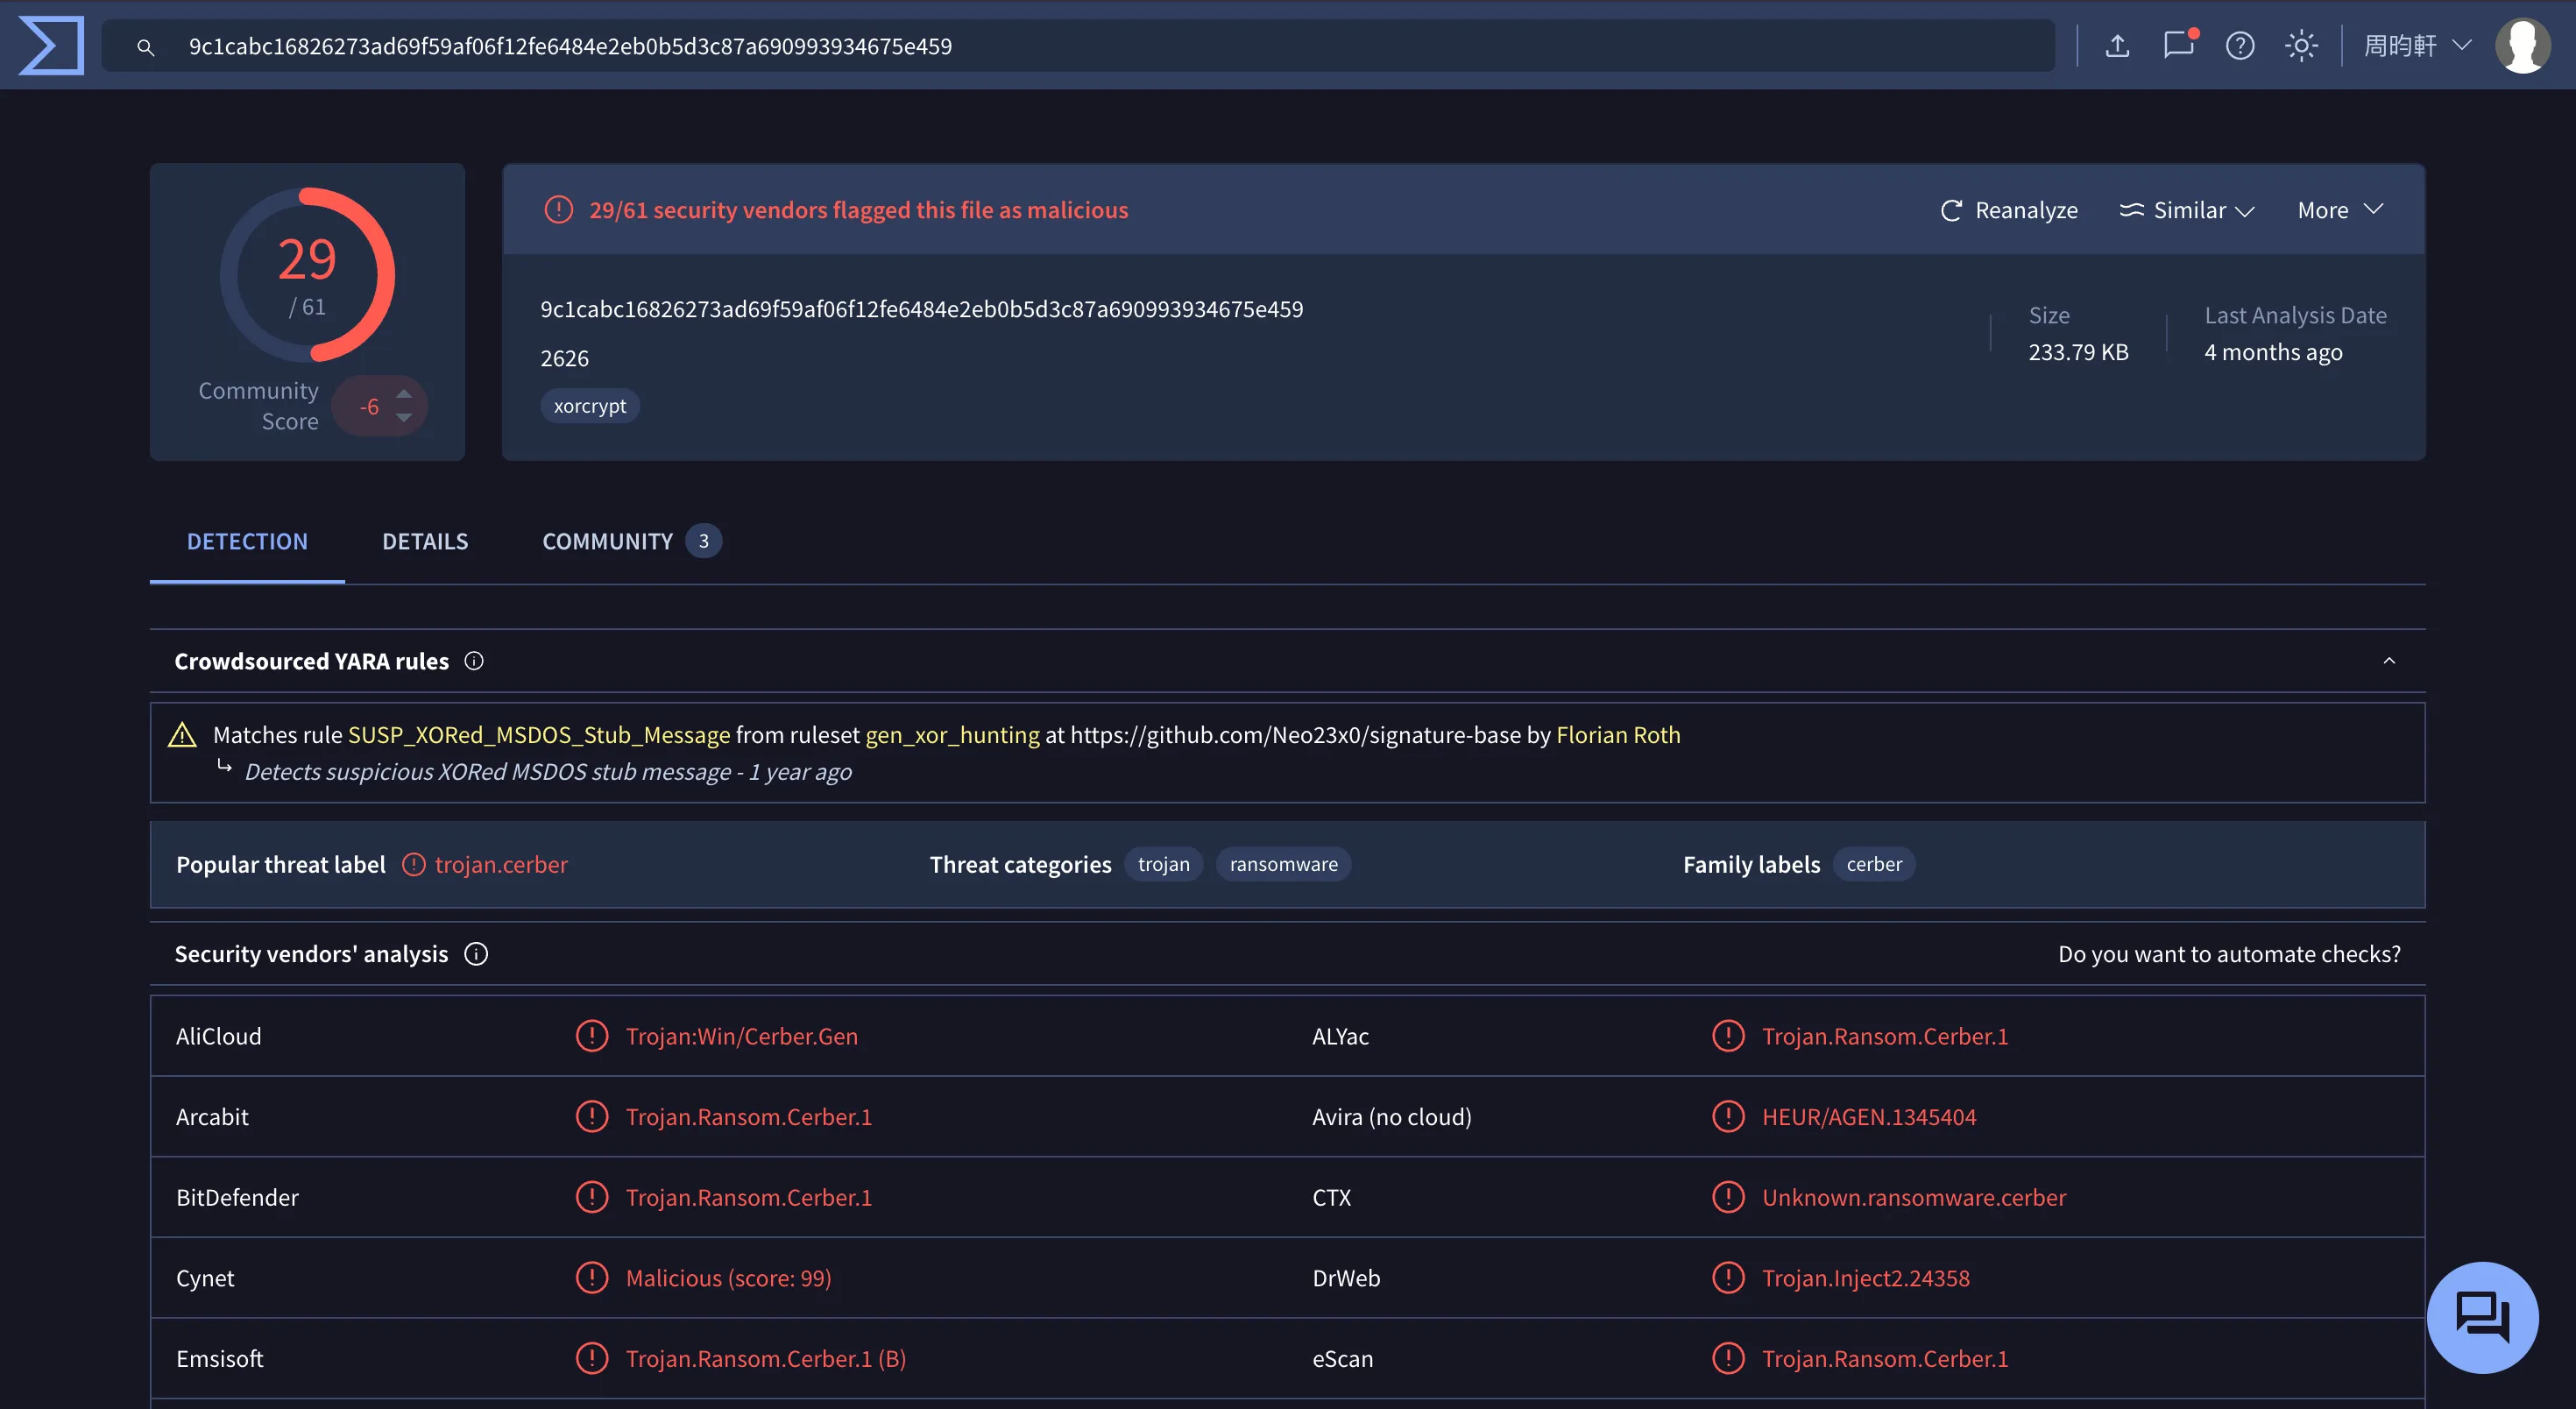Click the search magnifier icon

point(146,47)
